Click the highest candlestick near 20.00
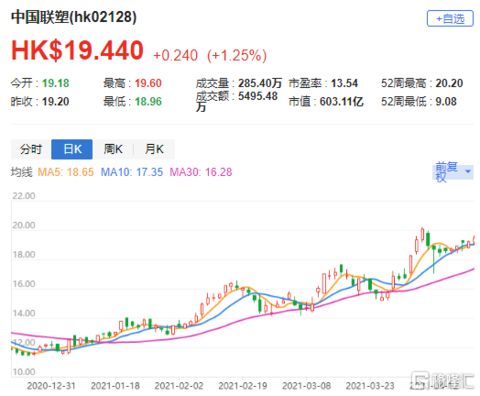The height and width of the screenshot is (396, 480). [422, 234]
